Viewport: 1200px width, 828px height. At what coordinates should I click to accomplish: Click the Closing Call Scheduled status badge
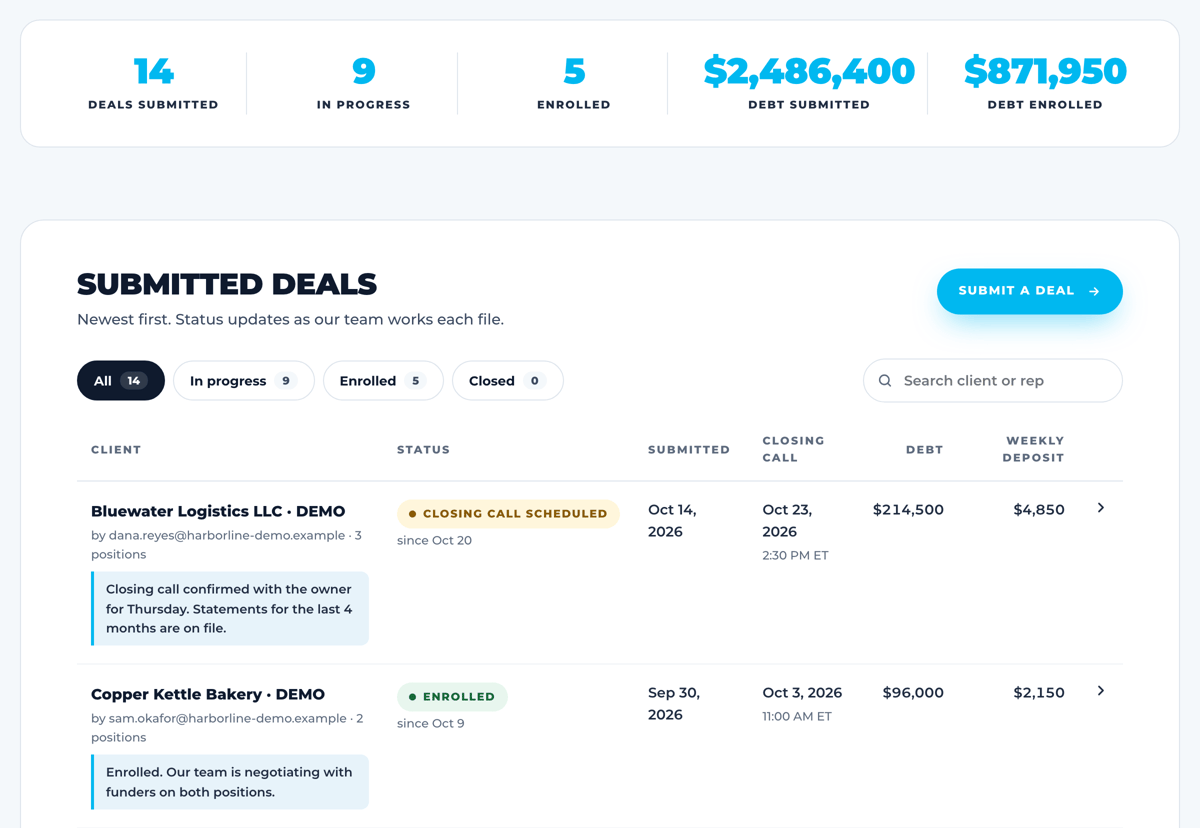[508, 514]
